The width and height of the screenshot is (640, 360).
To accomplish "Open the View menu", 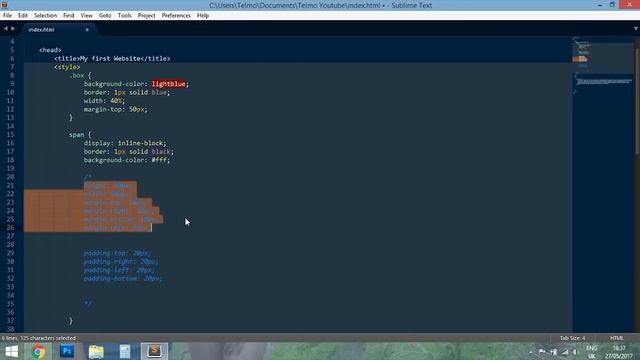I will [87, 16].
